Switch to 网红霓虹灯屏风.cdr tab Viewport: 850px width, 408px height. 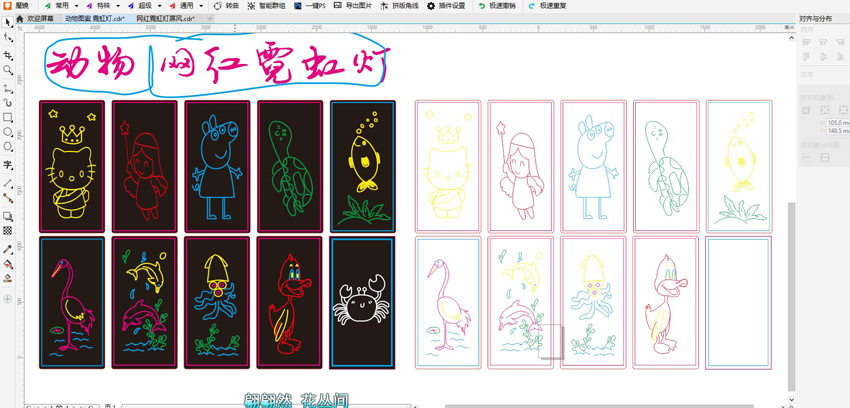click(165, 18)
